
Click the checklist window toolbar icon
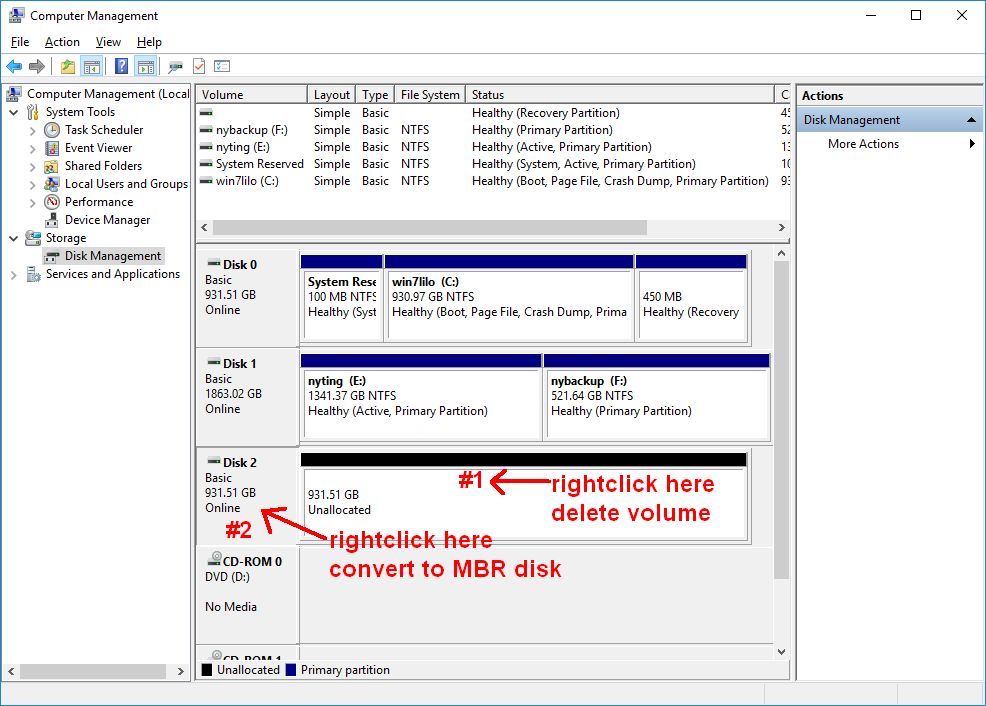click(x=222, y=66)
